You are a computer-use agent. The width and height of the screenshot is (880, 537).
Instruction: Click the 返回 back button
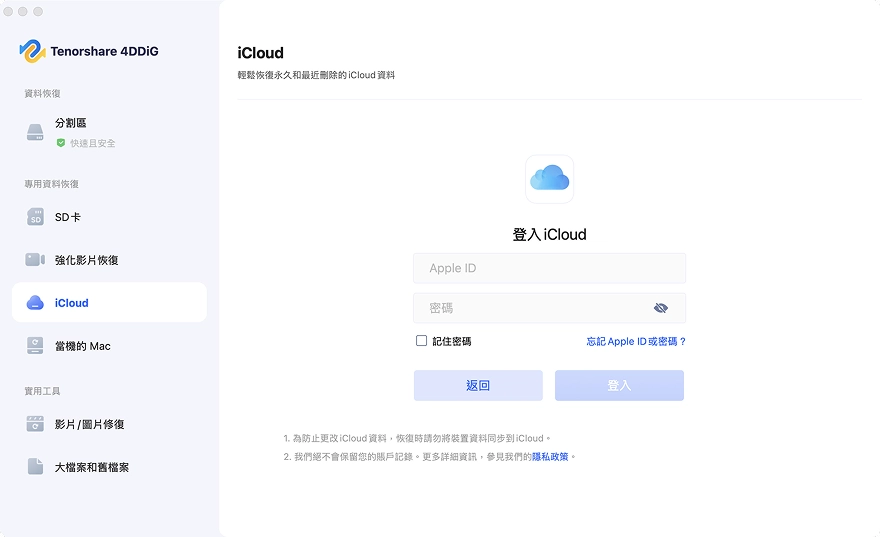(478, 385)
